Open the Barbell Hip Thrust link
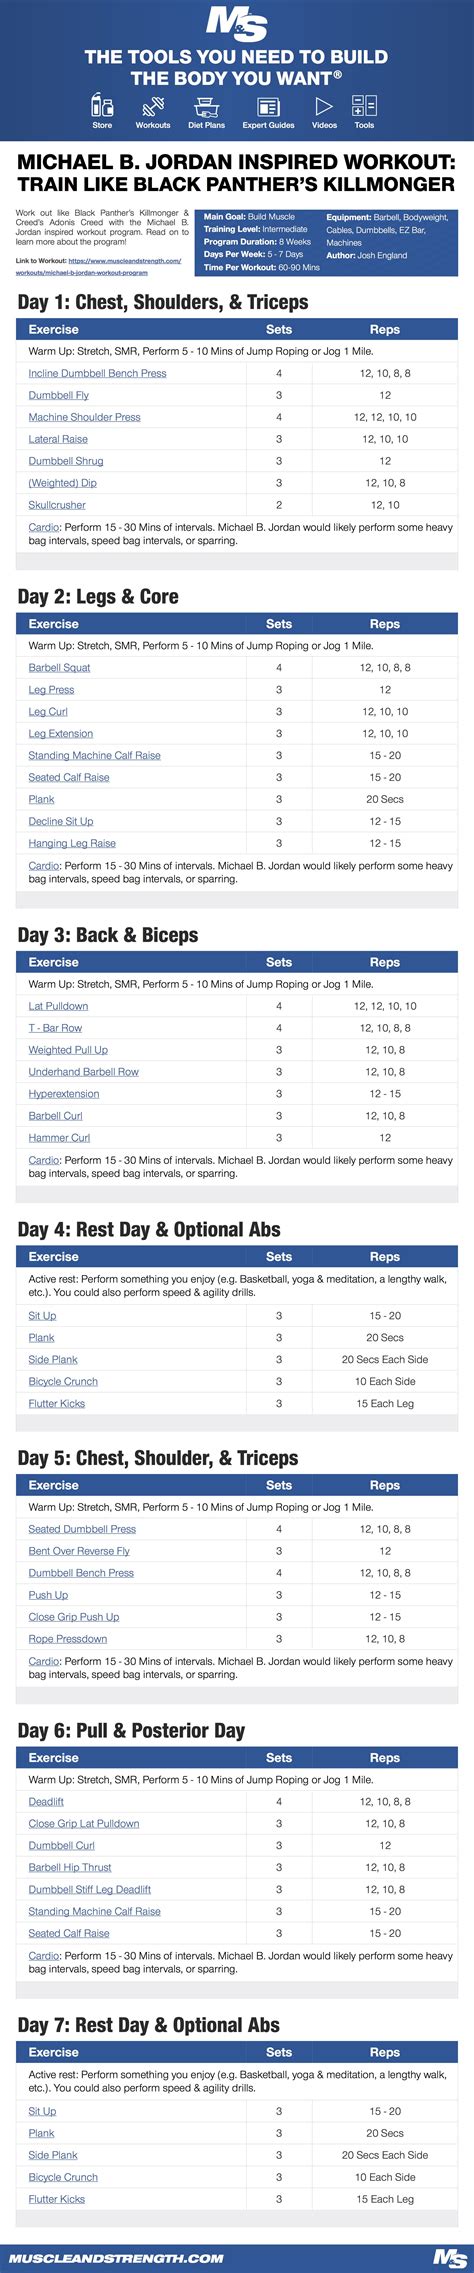 pyautogui.click(x=70, y=1867)
